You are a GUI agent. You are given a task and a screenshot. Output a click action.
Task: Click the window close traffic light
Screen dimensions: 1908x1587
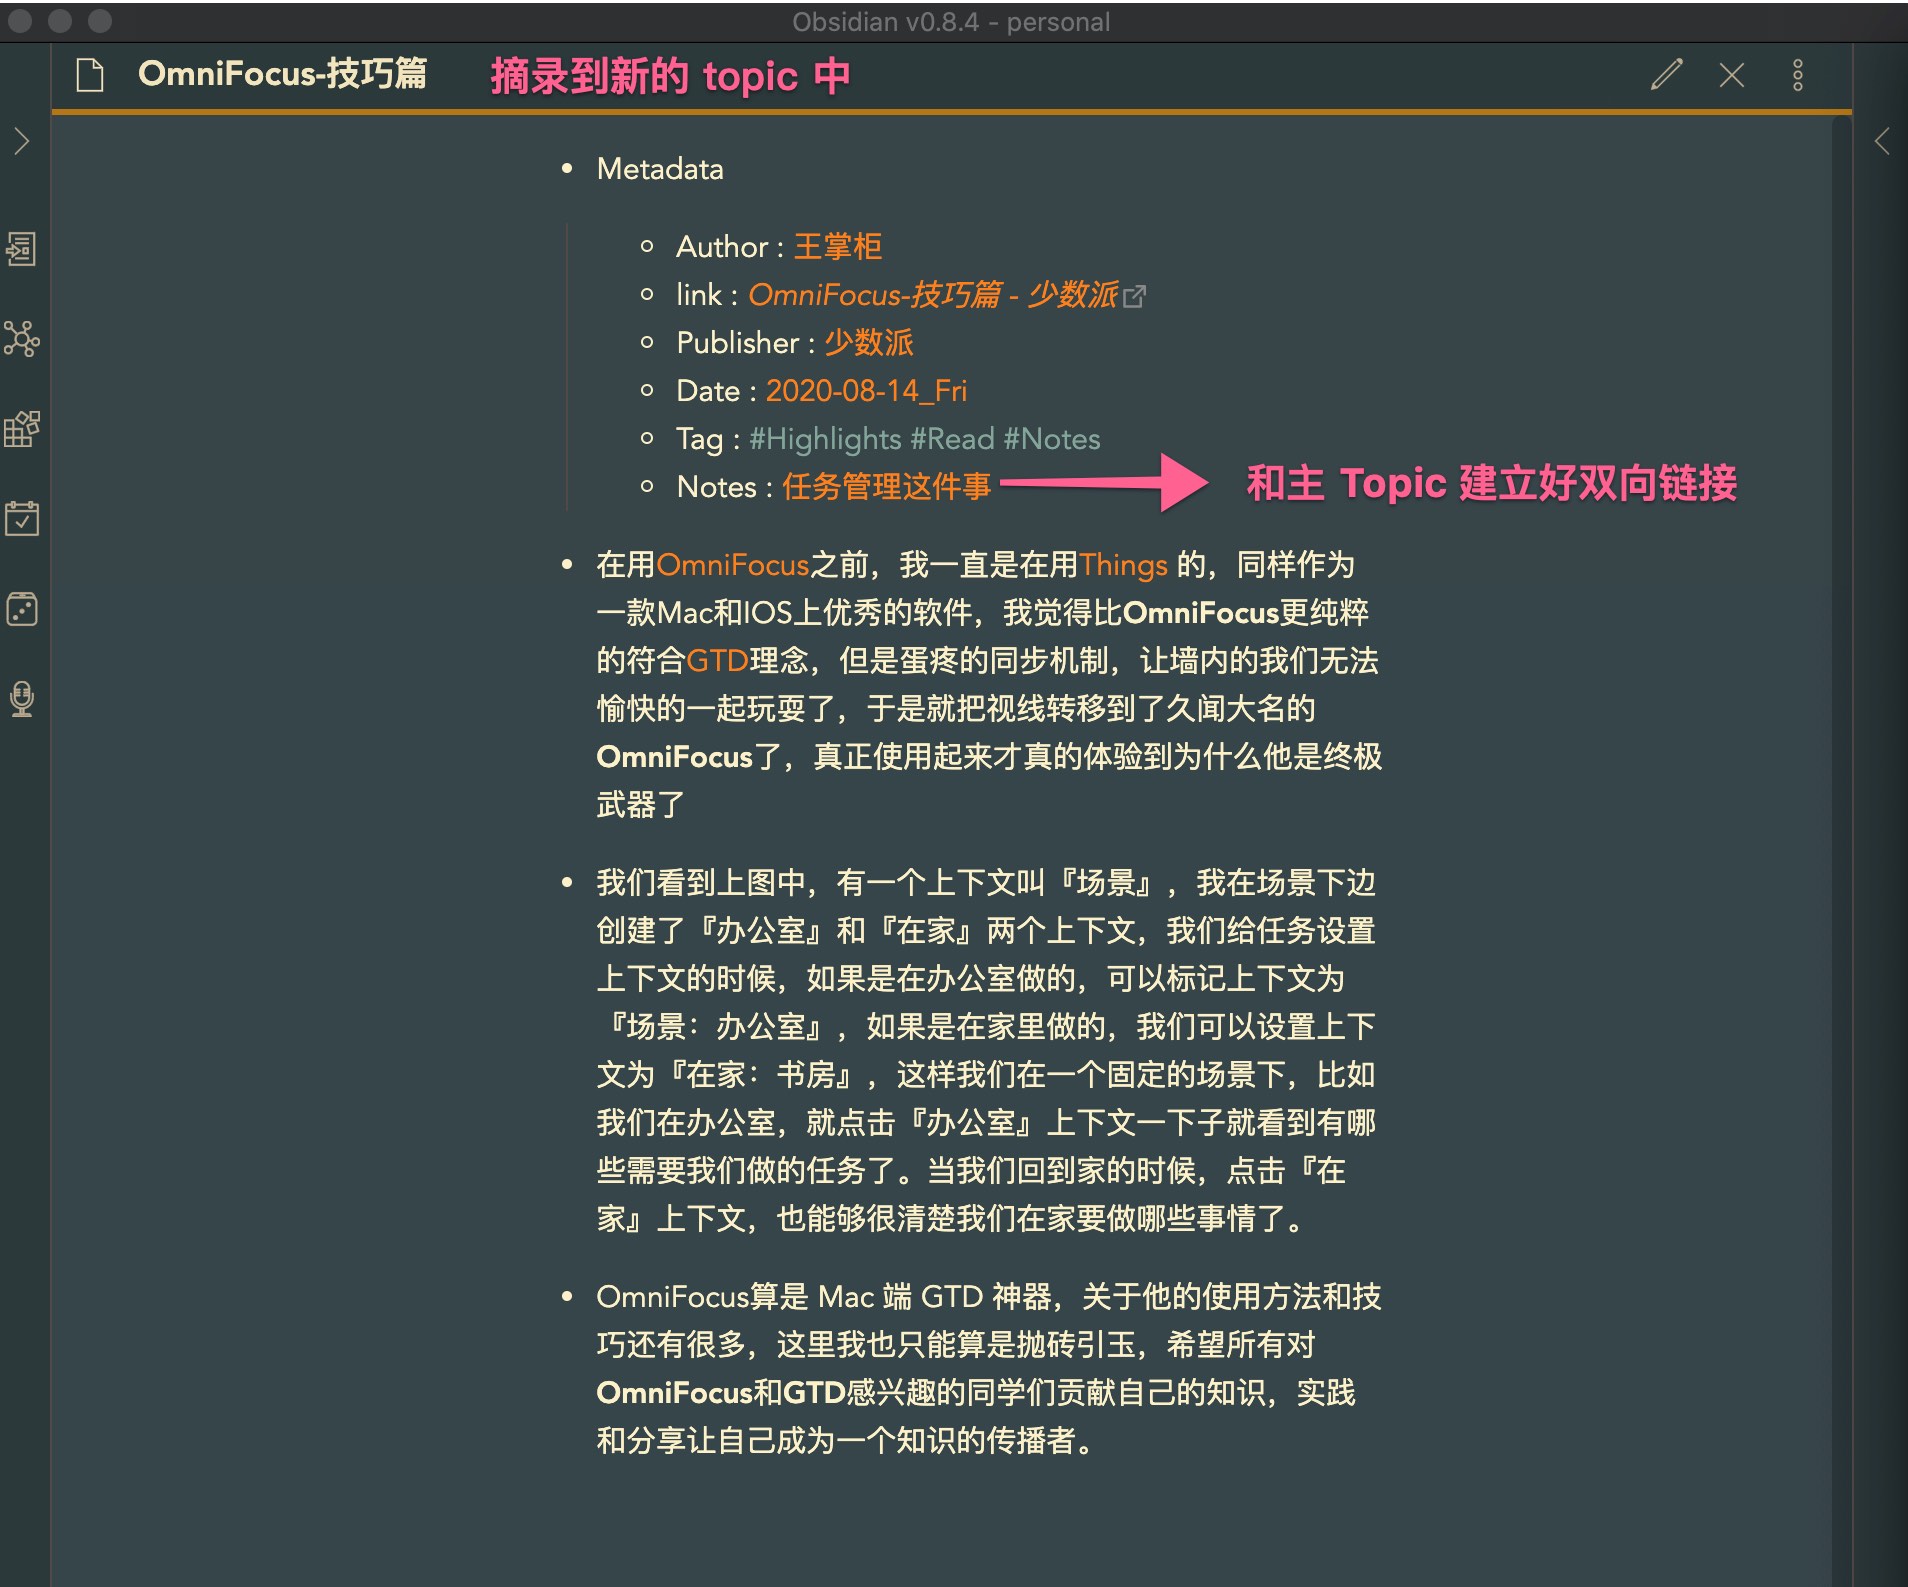pos(20,21)
